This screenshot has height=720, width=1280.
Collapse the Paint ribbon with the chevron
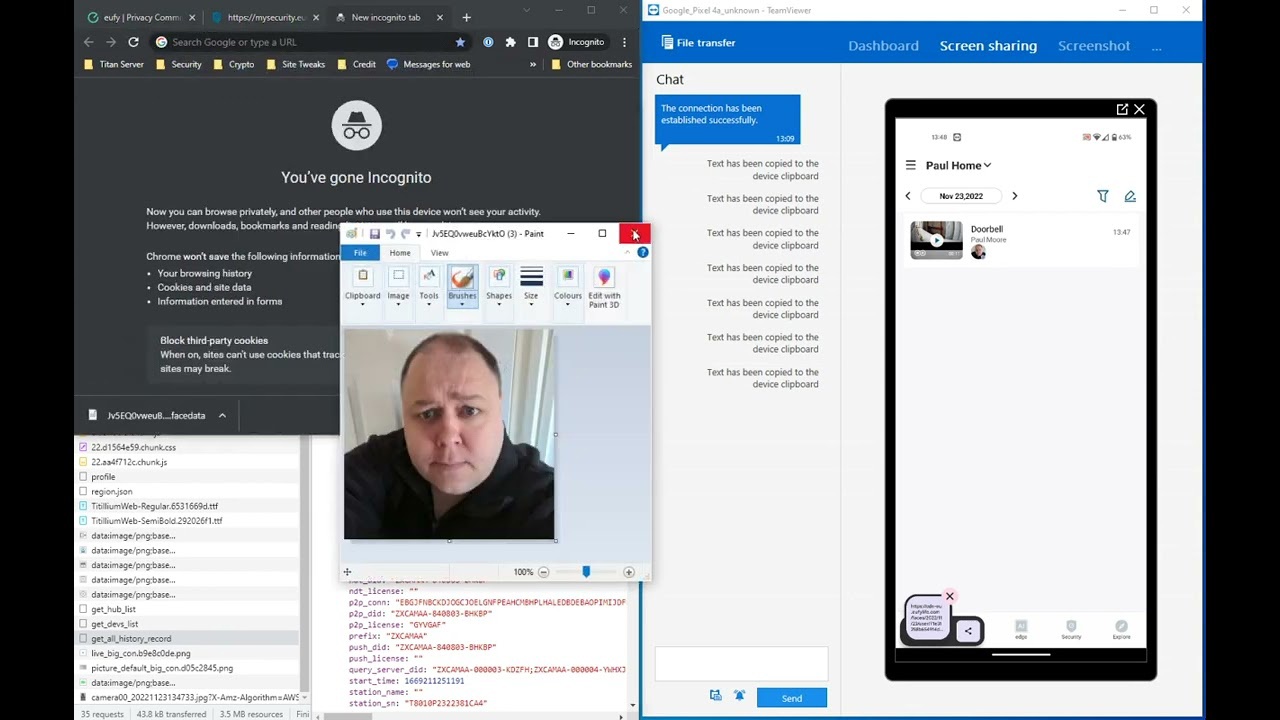pyautogui.click(x=628, y=253)
